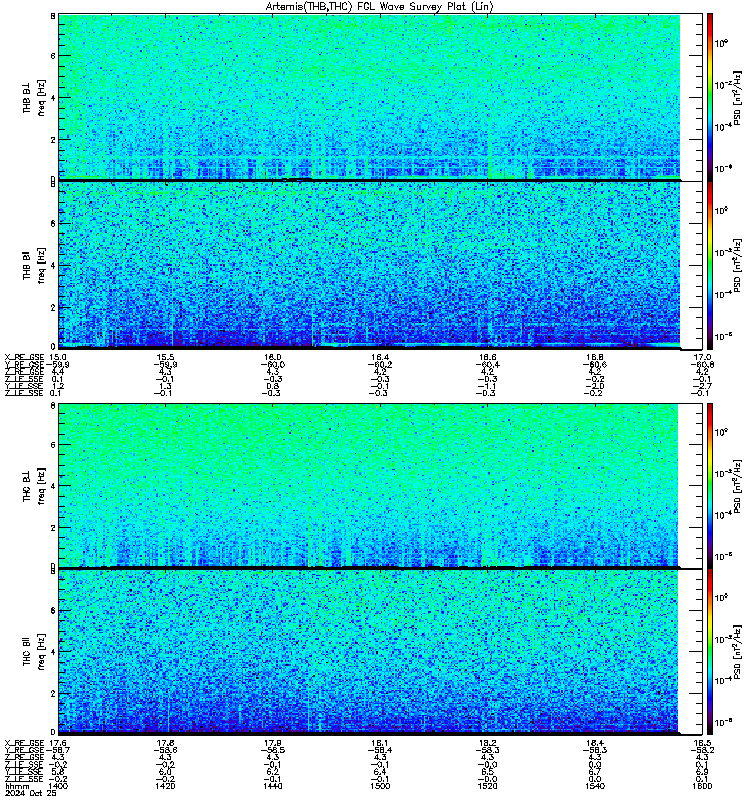Click the X_RE_GSE row label under the THB panels
750x800 pixels.
coord(24,357)
